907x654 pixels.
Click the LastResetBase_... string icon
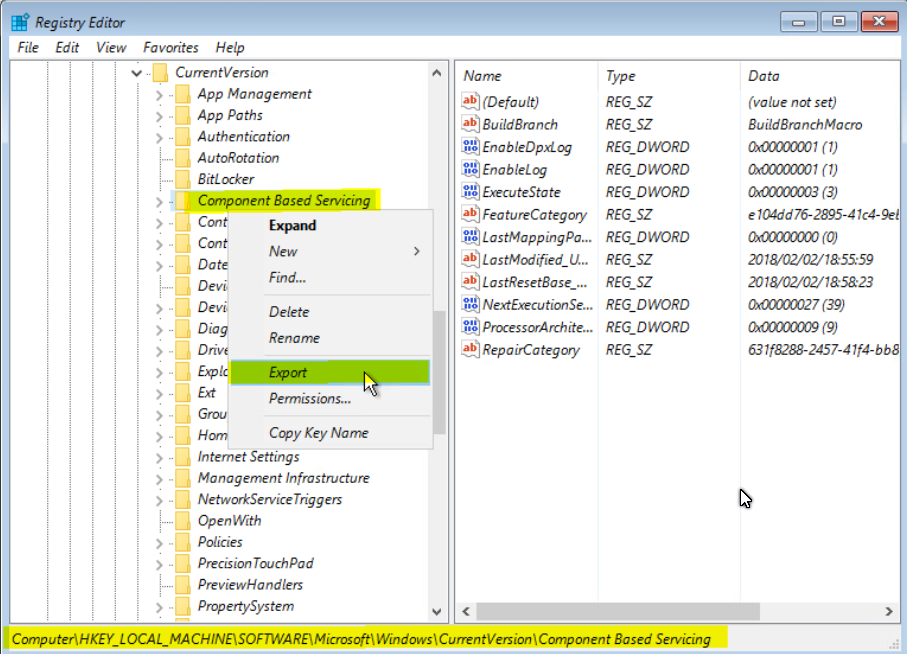pyautogui.click(x=470, y=282)
